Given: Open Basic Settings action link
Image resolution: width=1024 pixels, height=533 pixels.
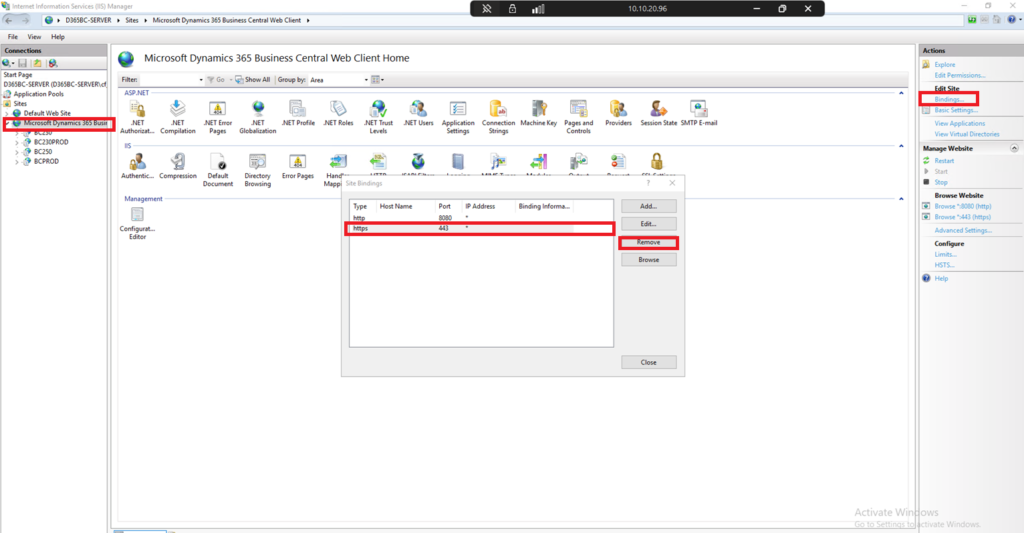Looking at the screenshot, I should [956, 110].
